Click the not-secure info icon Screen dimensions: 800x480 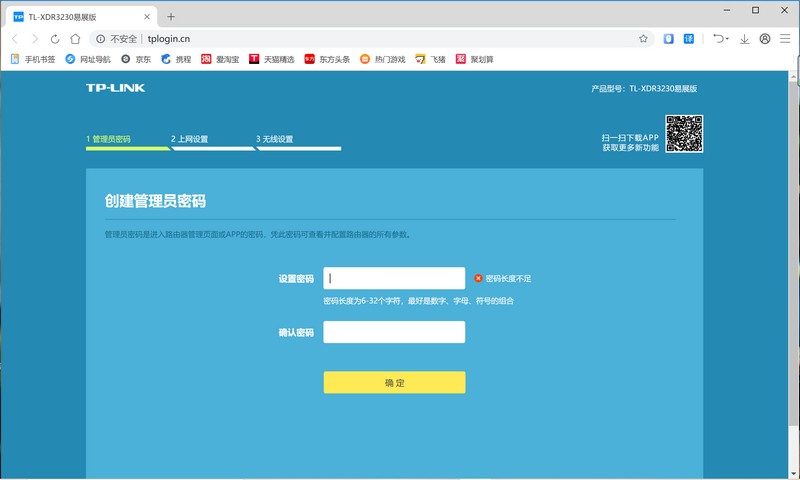(101, 39)
